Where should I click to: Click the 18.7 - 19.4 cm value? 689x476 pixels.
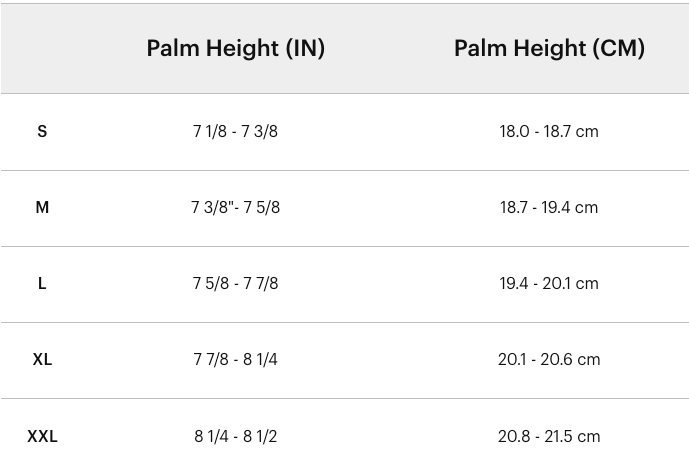click(x=549, y=207)
